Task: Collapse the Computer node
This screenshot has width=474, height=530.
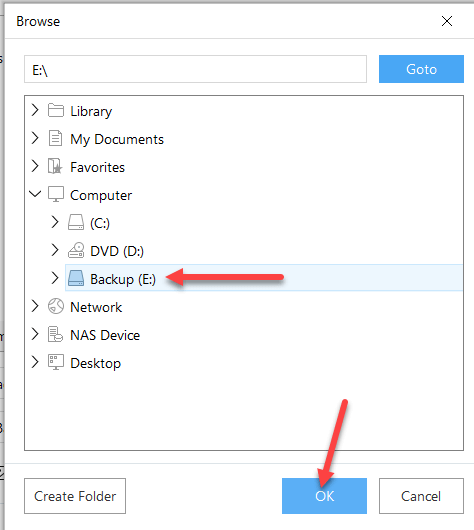Action: click(x=35, y=194)
